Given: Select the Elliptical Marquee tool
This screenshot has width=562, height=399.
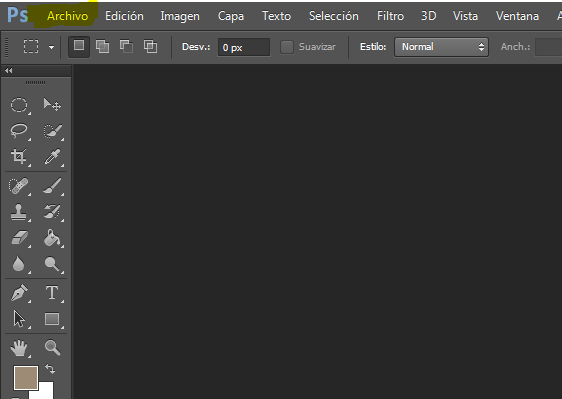Looking at the screenshot, I should 19,105.
